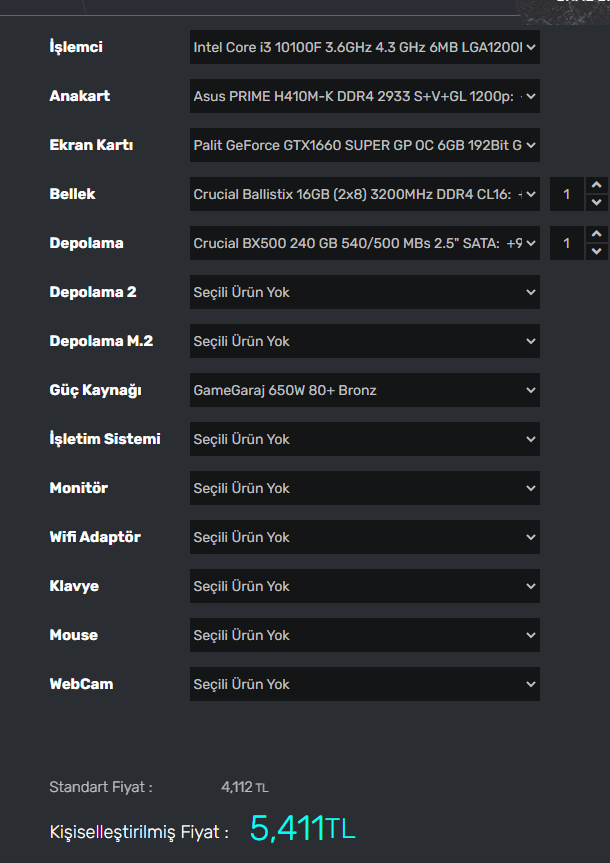
Task: Open the Anakart motherboard dropdown
Action: (364, 96)
